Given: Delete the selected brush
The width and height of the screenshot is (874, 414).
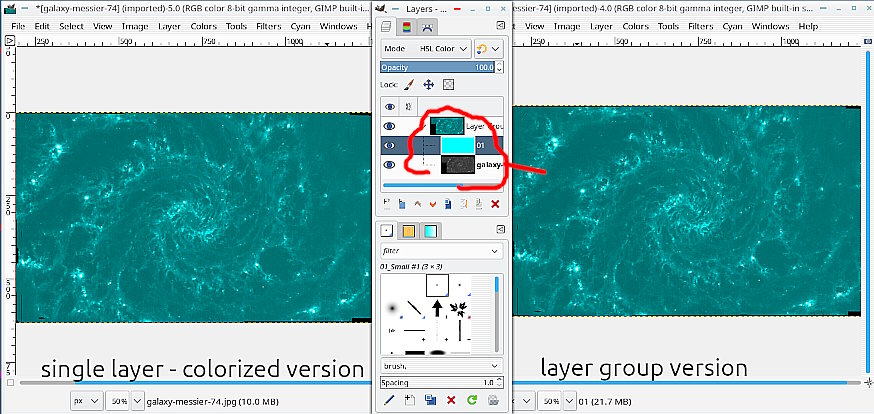Looking at the screenshot, I should click(x=451, y=400).
